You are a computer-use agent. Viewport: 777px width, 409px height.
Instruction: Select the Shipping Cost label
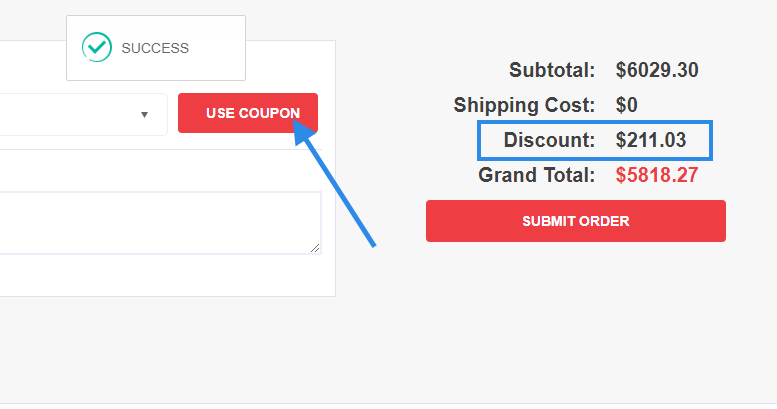[x=524, y=105]
